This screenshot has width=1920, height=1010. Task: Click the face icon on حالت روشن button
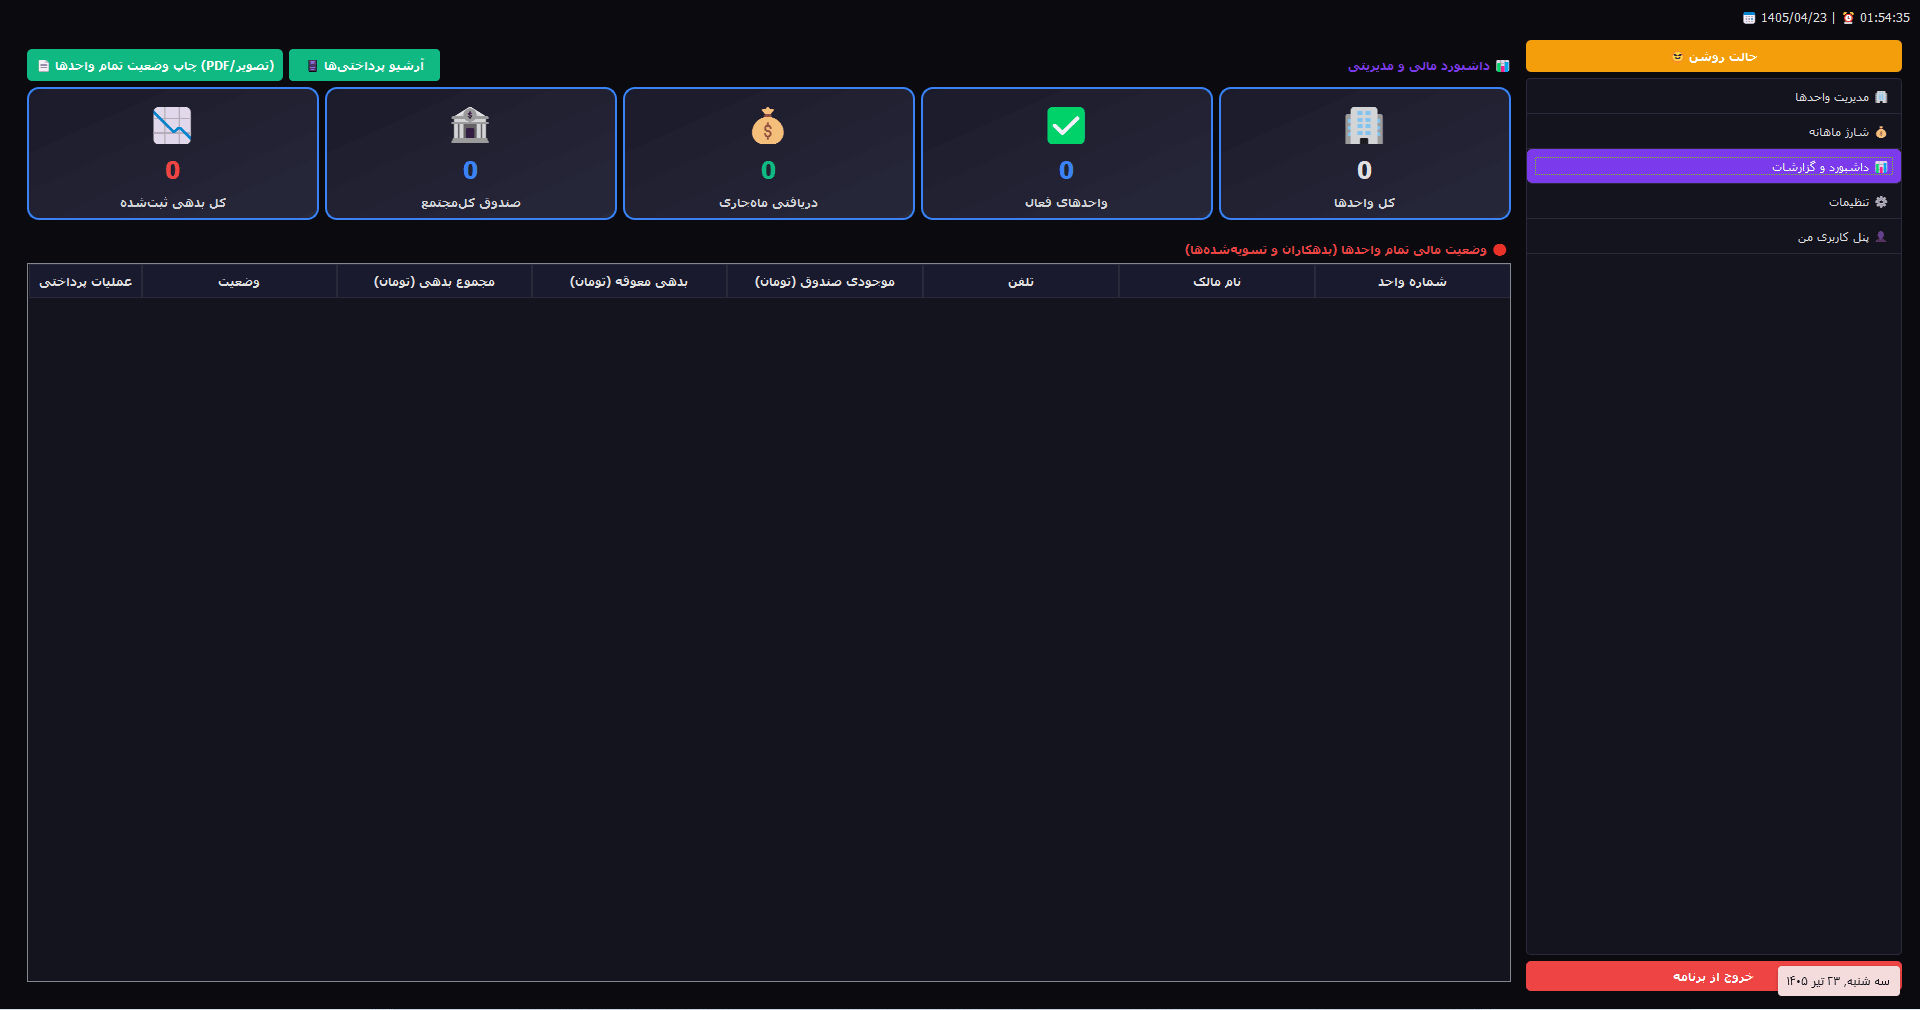click(1678, 56)
